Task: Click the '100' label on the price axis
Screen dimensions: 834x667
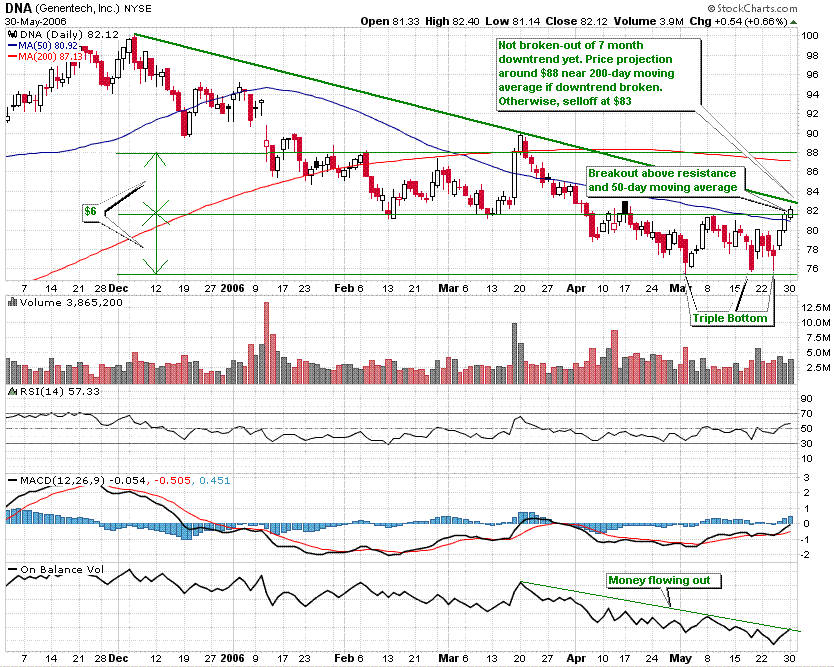Action: 810,36
